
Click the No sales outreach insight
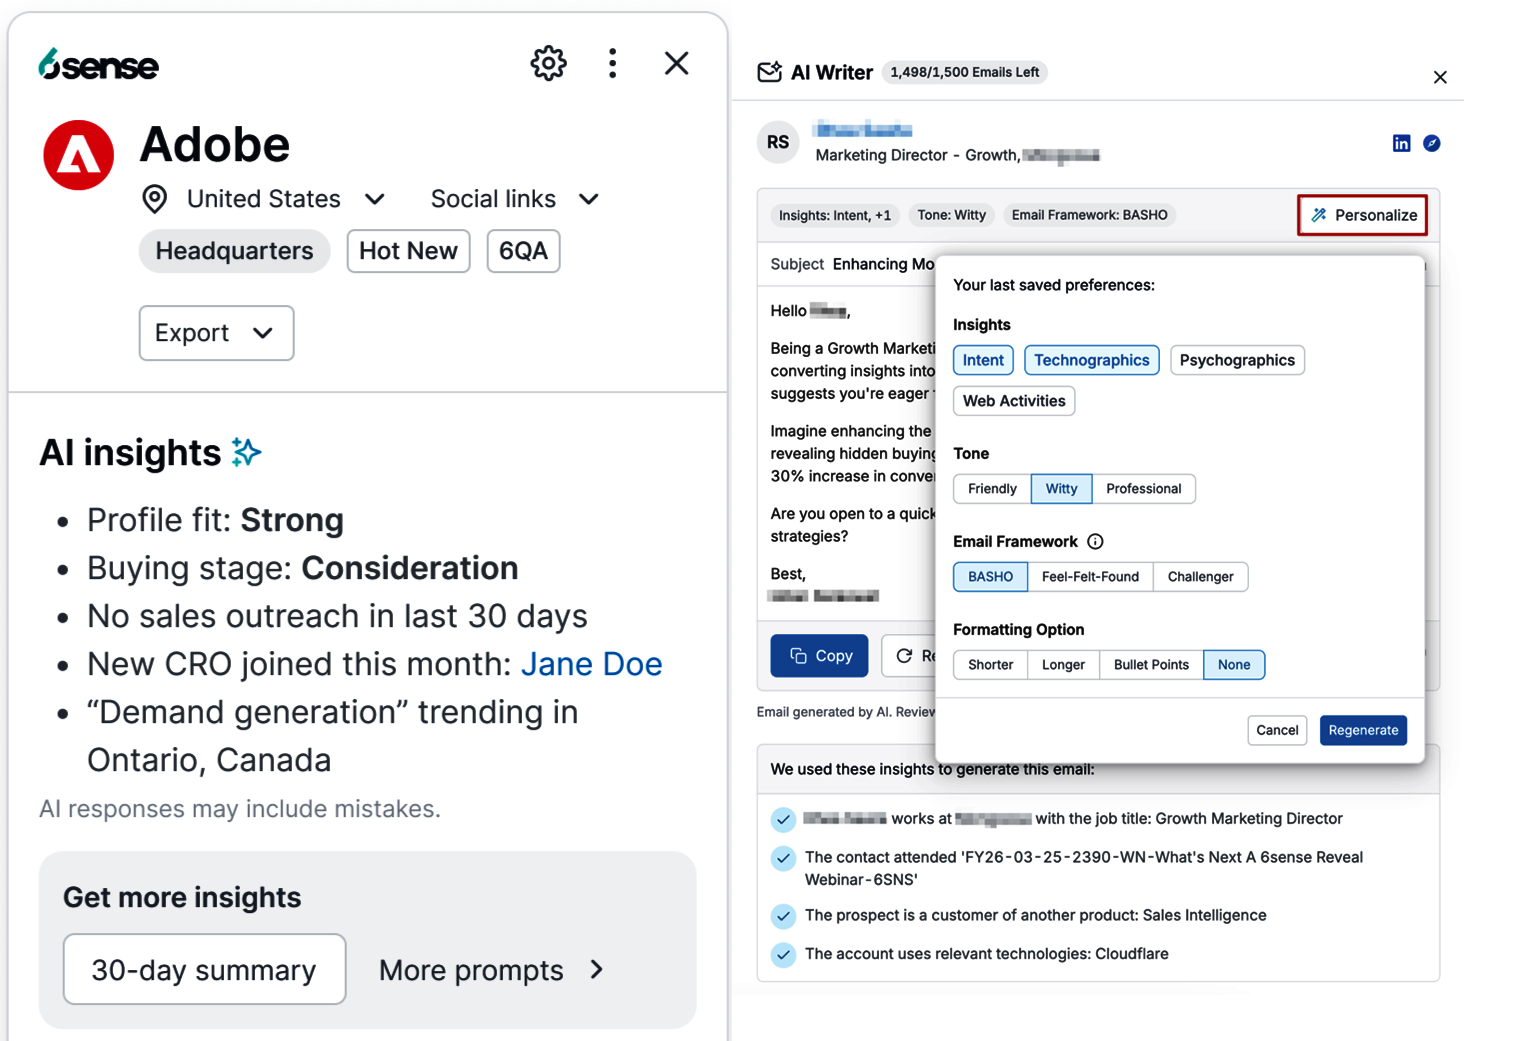(x=337, y=616)
